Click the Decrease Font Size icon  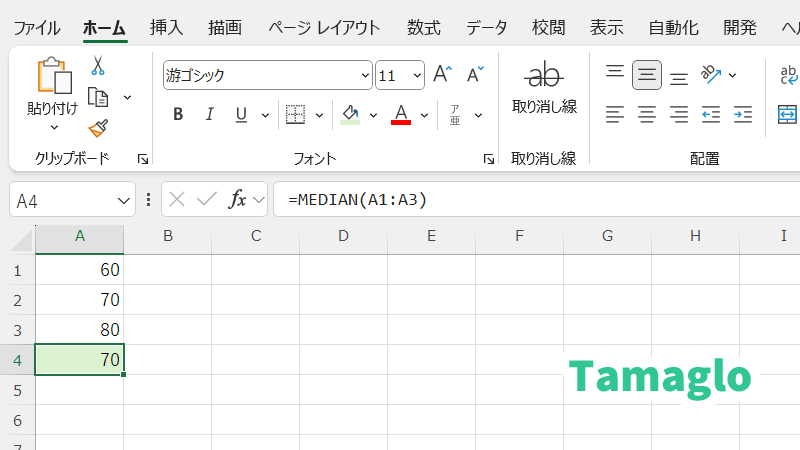point(476,75)
